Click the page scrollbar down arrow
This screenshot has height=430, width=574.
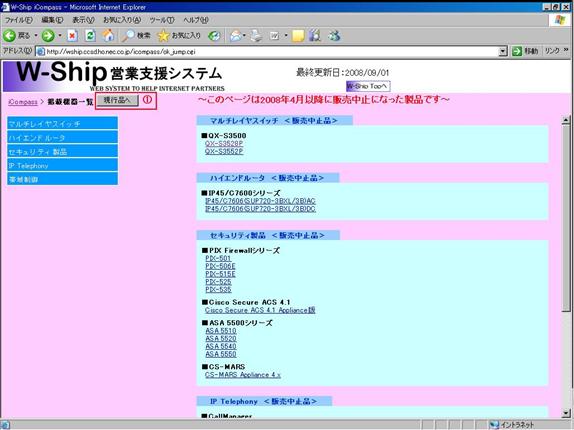point(566,414)
